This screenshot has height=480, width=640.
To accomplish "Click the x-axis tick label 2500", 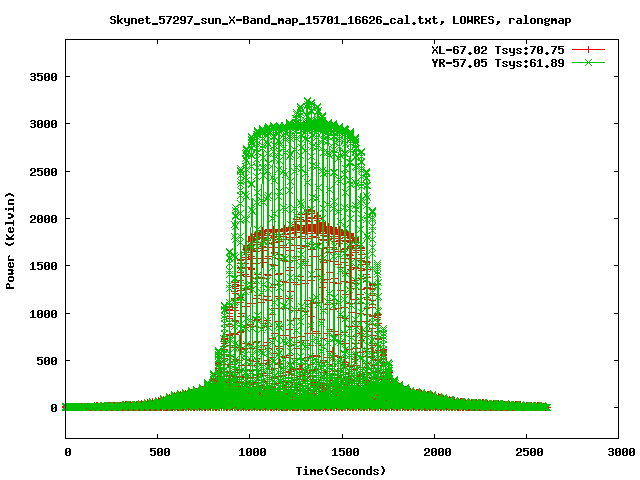I will pyautogui.click(x=529, y=452).
